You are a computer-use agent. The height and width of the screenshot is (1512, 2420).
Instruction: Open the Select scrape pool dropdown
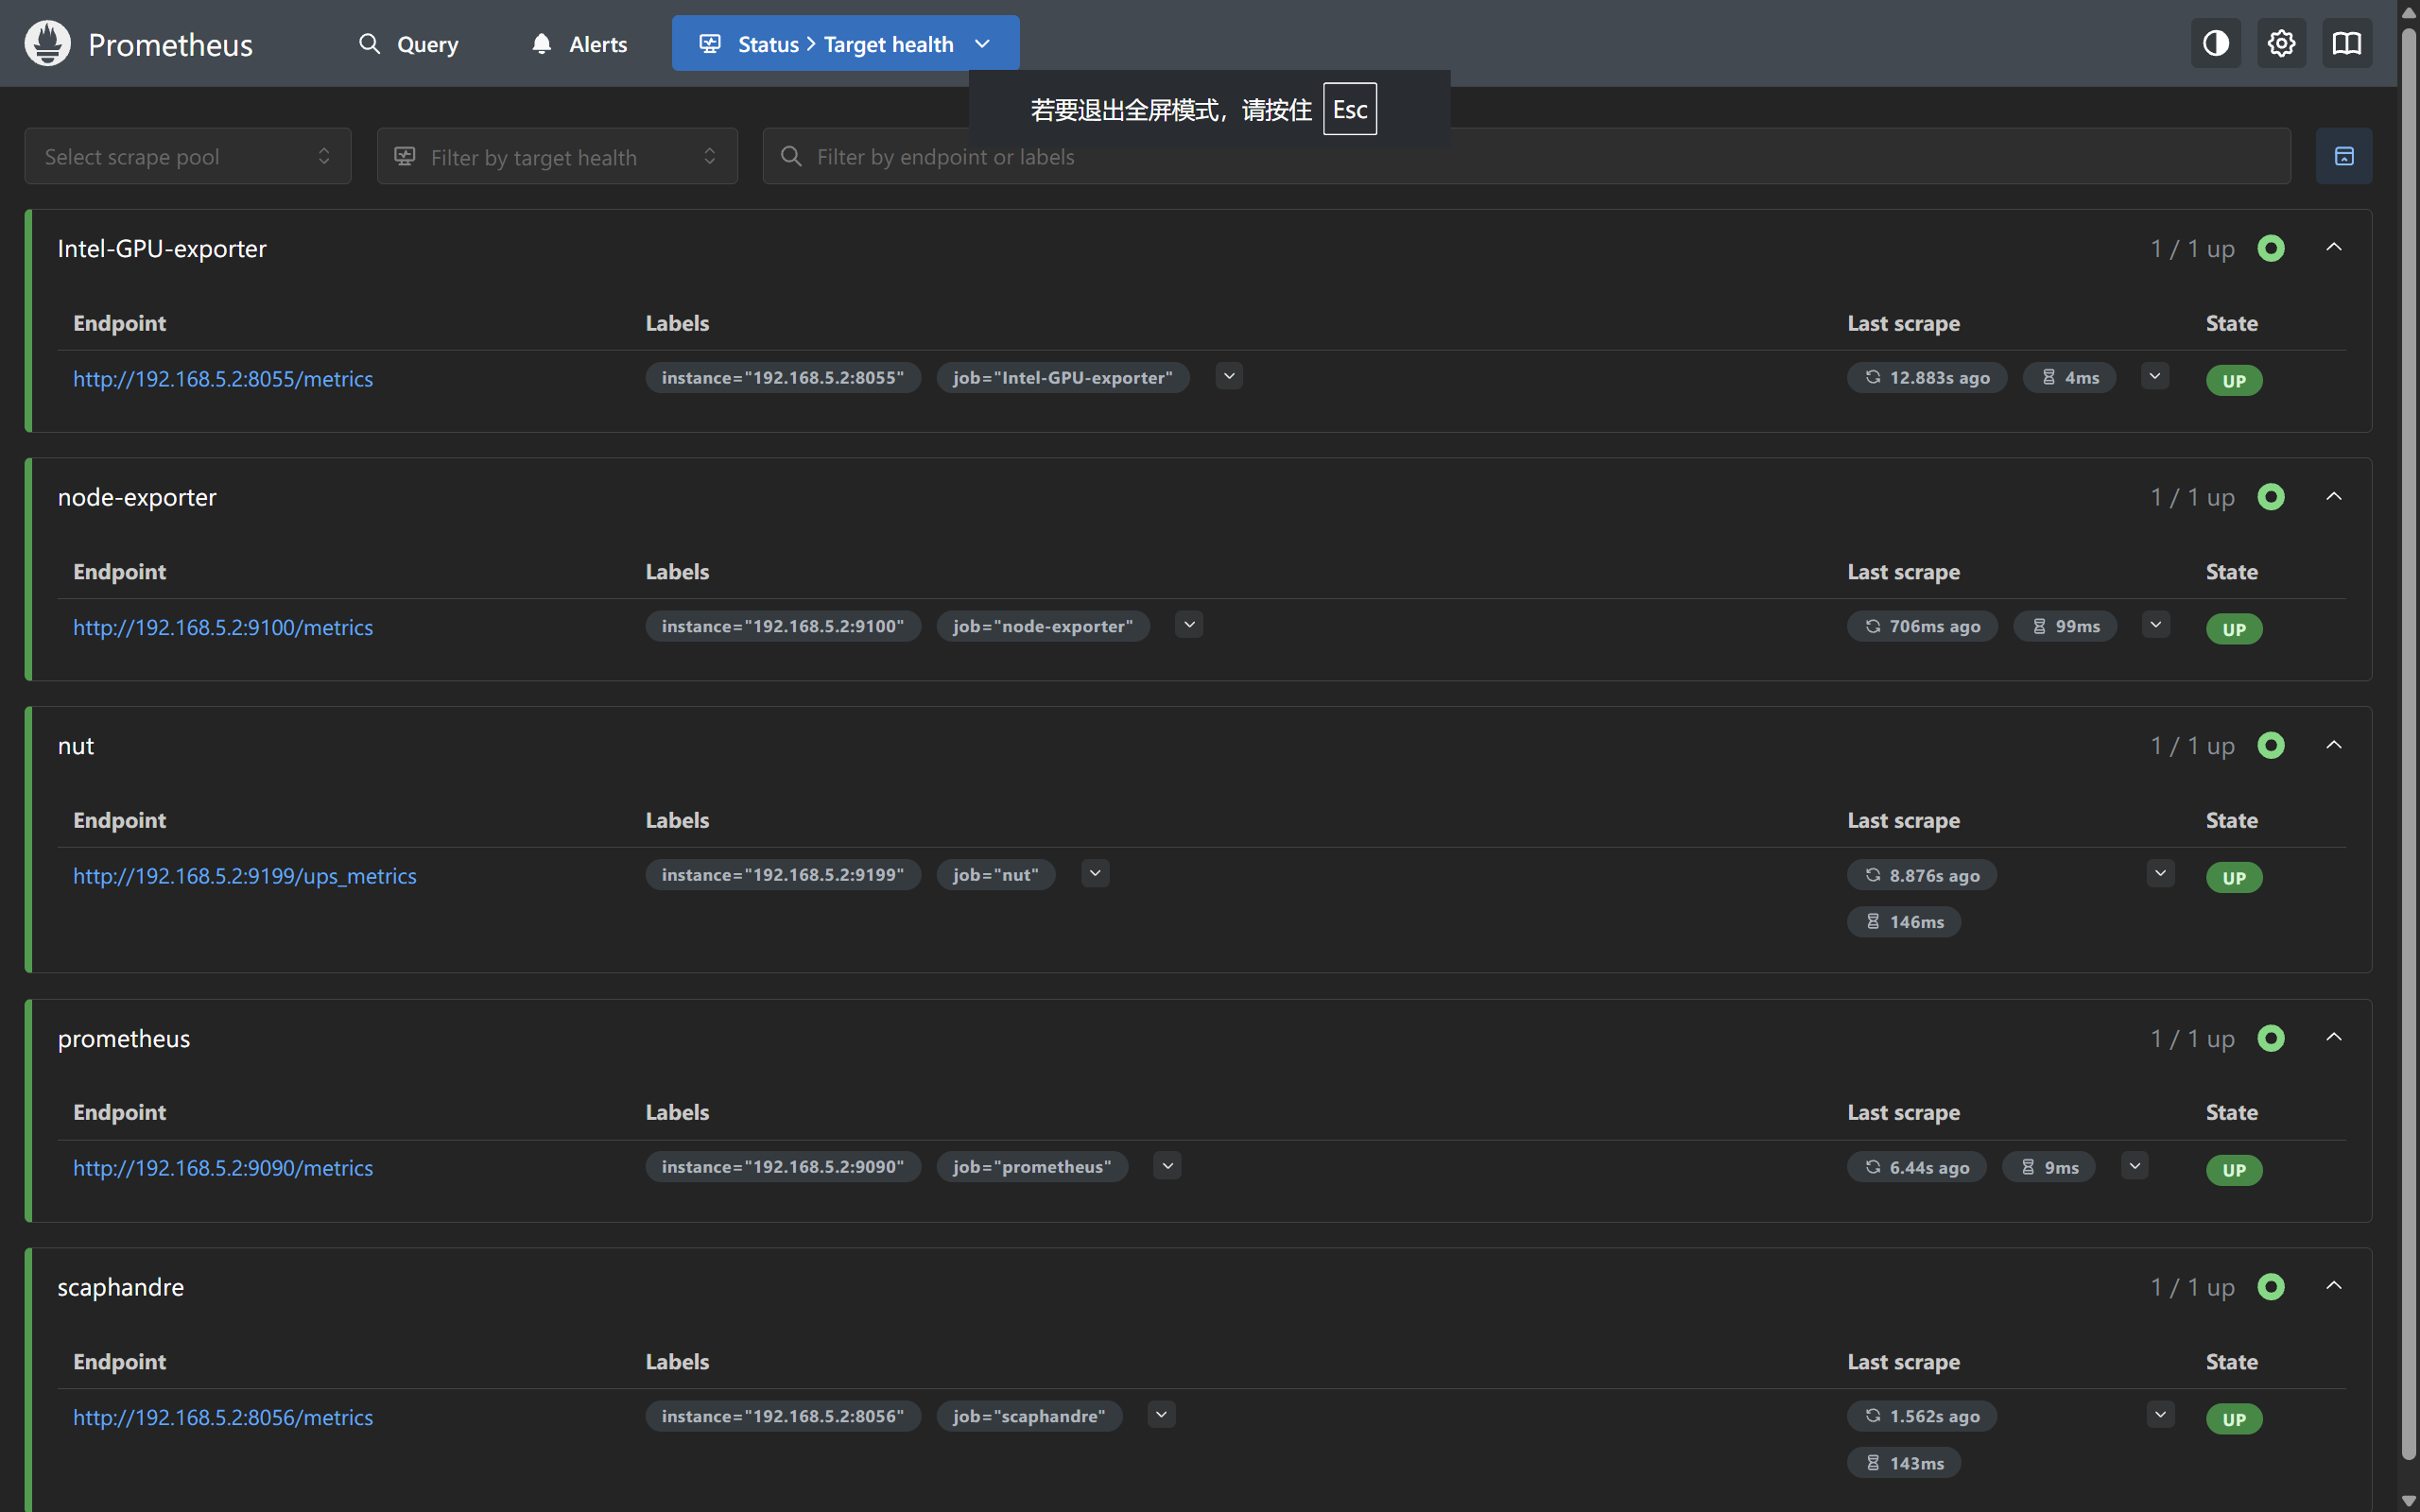[x=188, y=156]
